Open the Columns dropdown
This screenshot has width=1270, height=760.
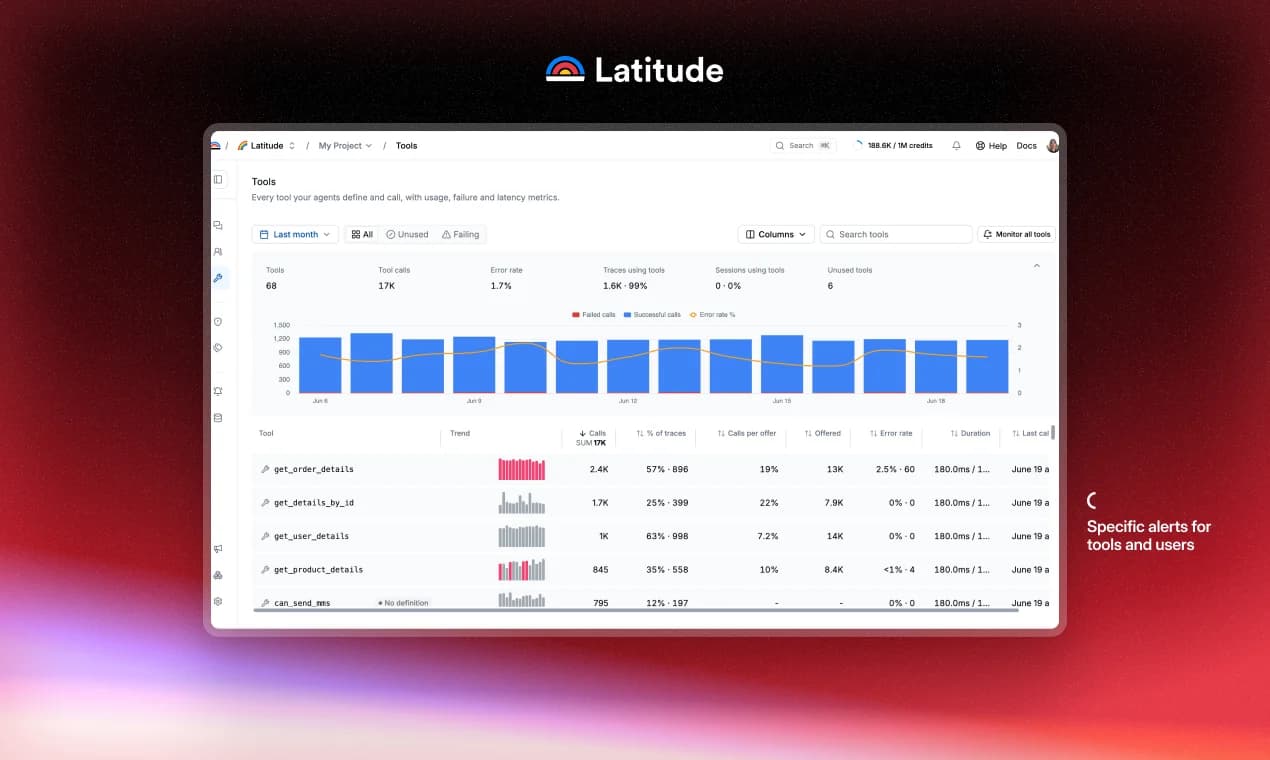(x=776, y=234)
